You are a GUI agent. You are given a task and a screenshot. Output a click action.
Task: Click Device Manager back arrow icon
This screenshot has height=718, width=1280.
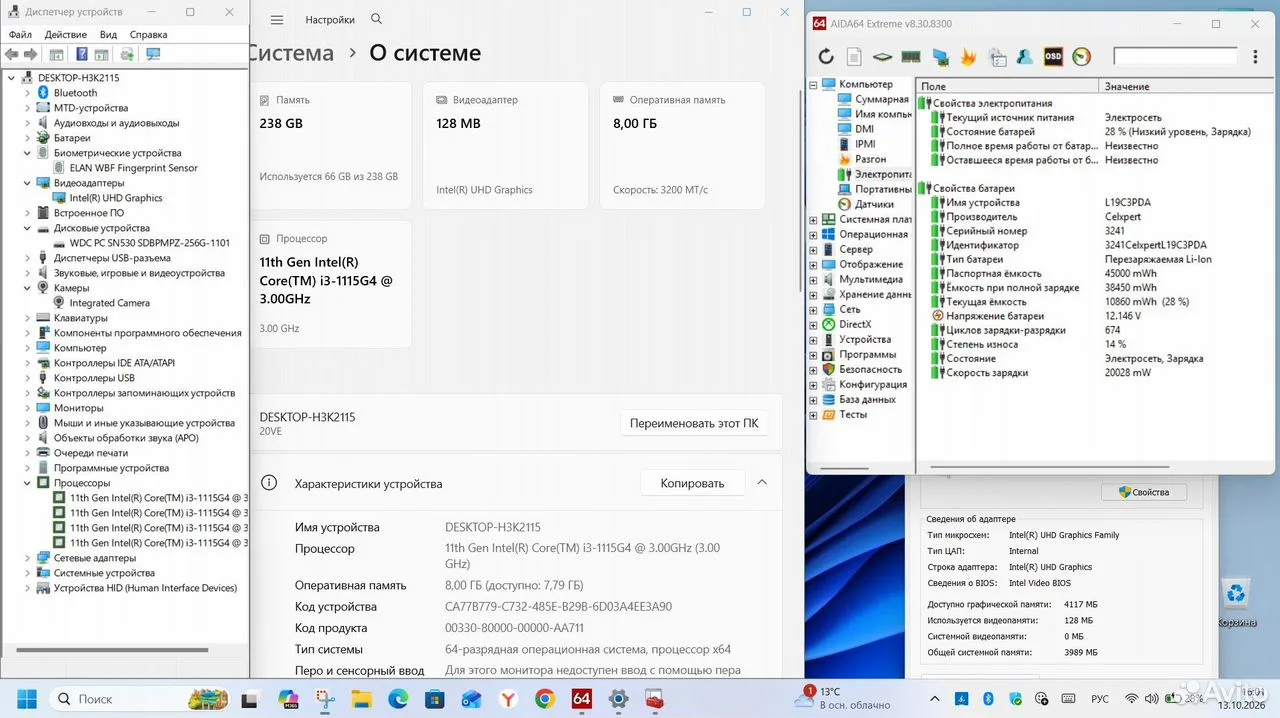(x=11, y=55)
